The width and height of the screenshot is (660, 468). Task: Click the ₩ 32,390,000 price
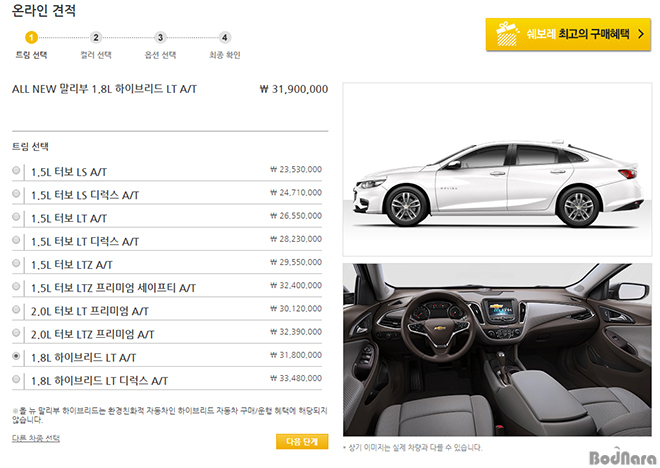[296, 332]
